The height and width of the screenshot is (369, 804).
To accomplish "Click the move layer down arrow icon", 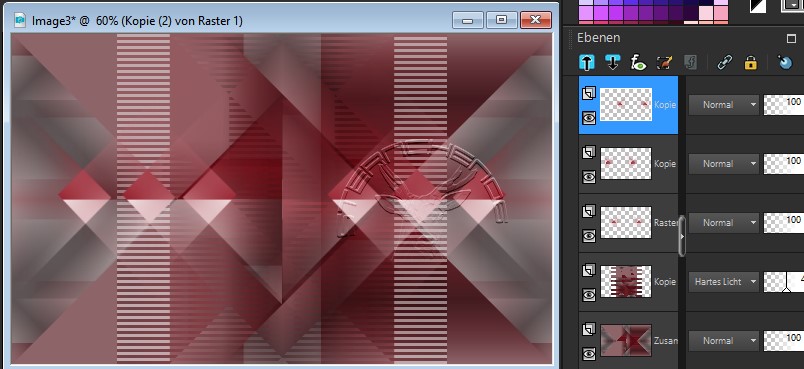I will 612,63.
